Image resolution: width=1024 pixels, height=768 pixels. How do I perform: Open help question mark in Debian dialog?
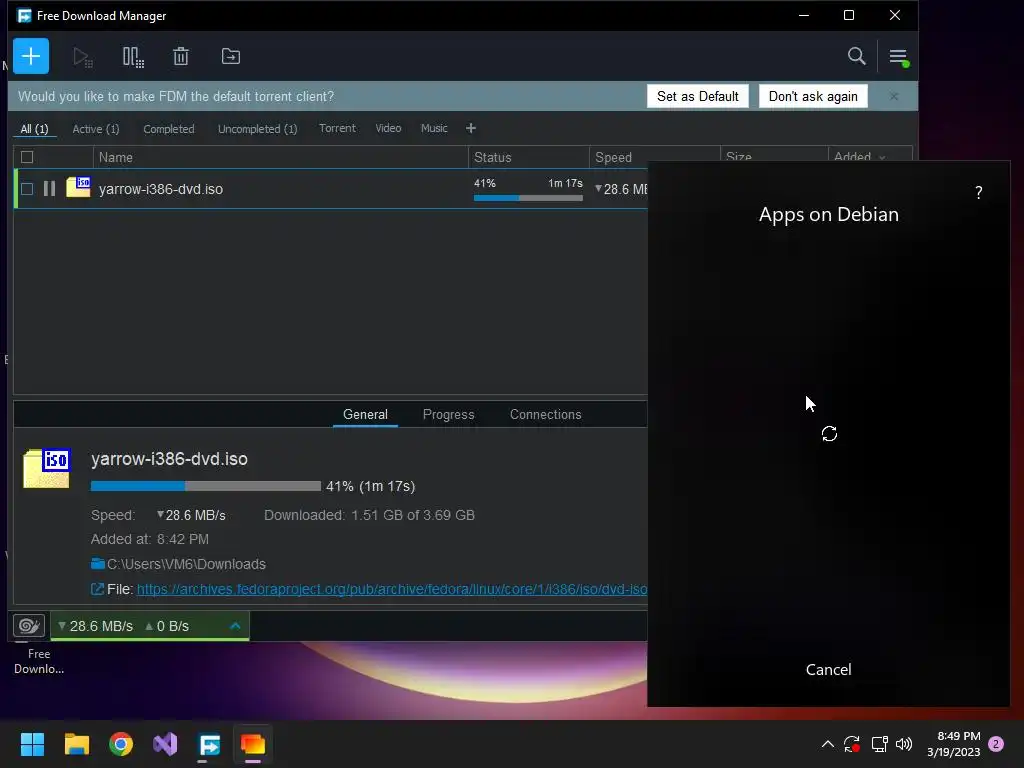[978, 193]
